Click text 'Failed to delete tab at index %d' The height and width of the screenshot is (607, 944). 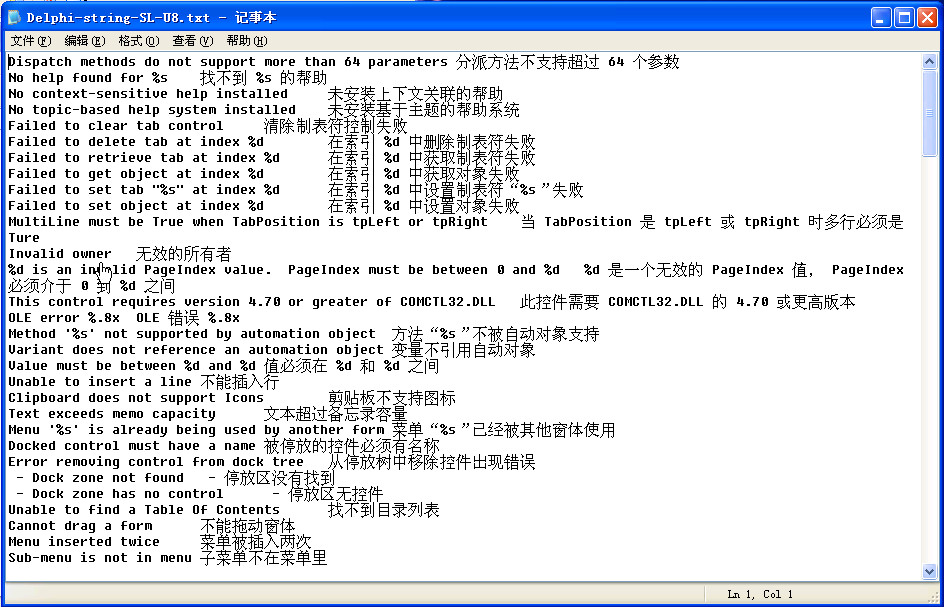click(136, 142)
